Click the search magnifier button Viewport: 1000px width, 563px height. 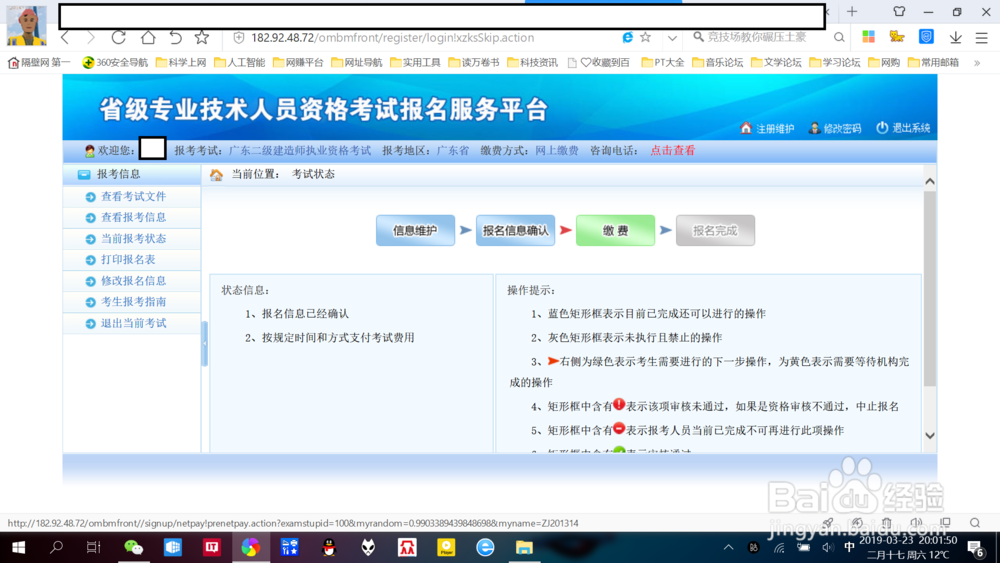click(839, 38)
